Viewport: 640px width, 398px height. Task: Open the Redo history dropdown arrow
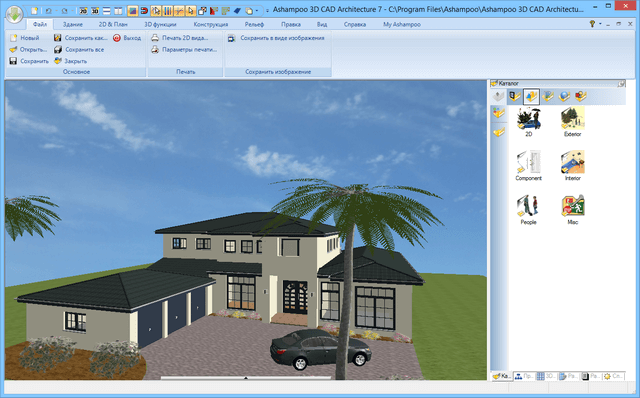72,11
